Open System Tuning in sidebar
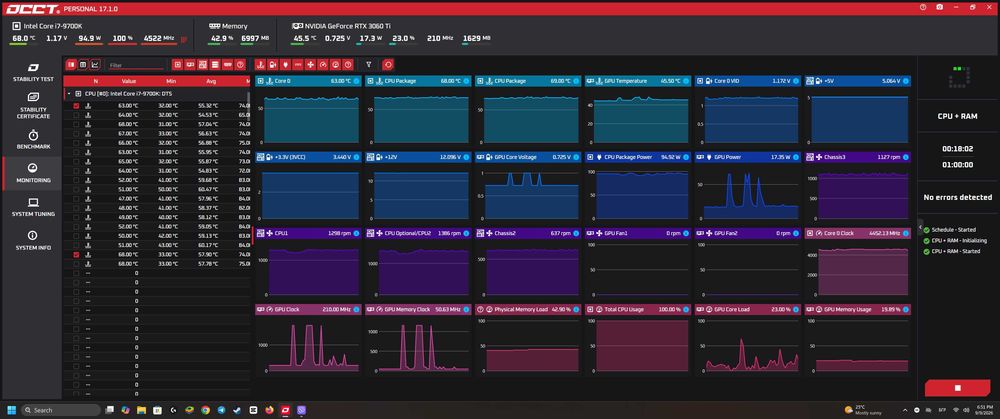Screen dimensions: 1000x419 tap(33, 207)
